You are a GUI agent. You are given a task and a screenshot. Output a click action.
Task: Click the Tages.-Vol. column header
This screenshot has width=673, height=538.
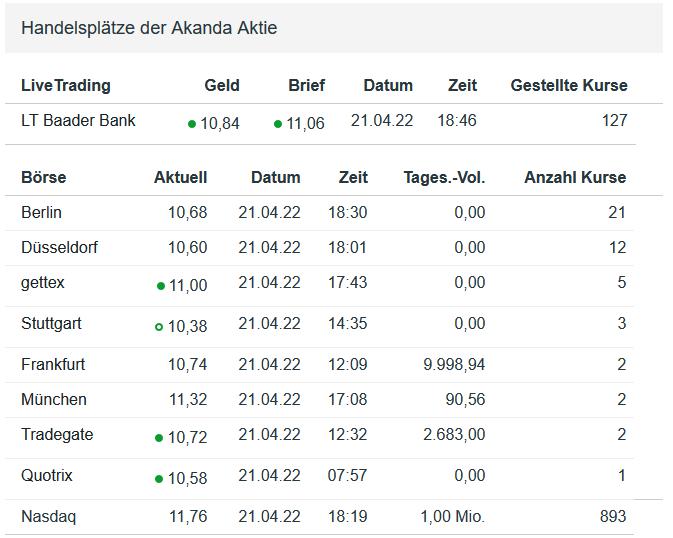tap(444, 177)
